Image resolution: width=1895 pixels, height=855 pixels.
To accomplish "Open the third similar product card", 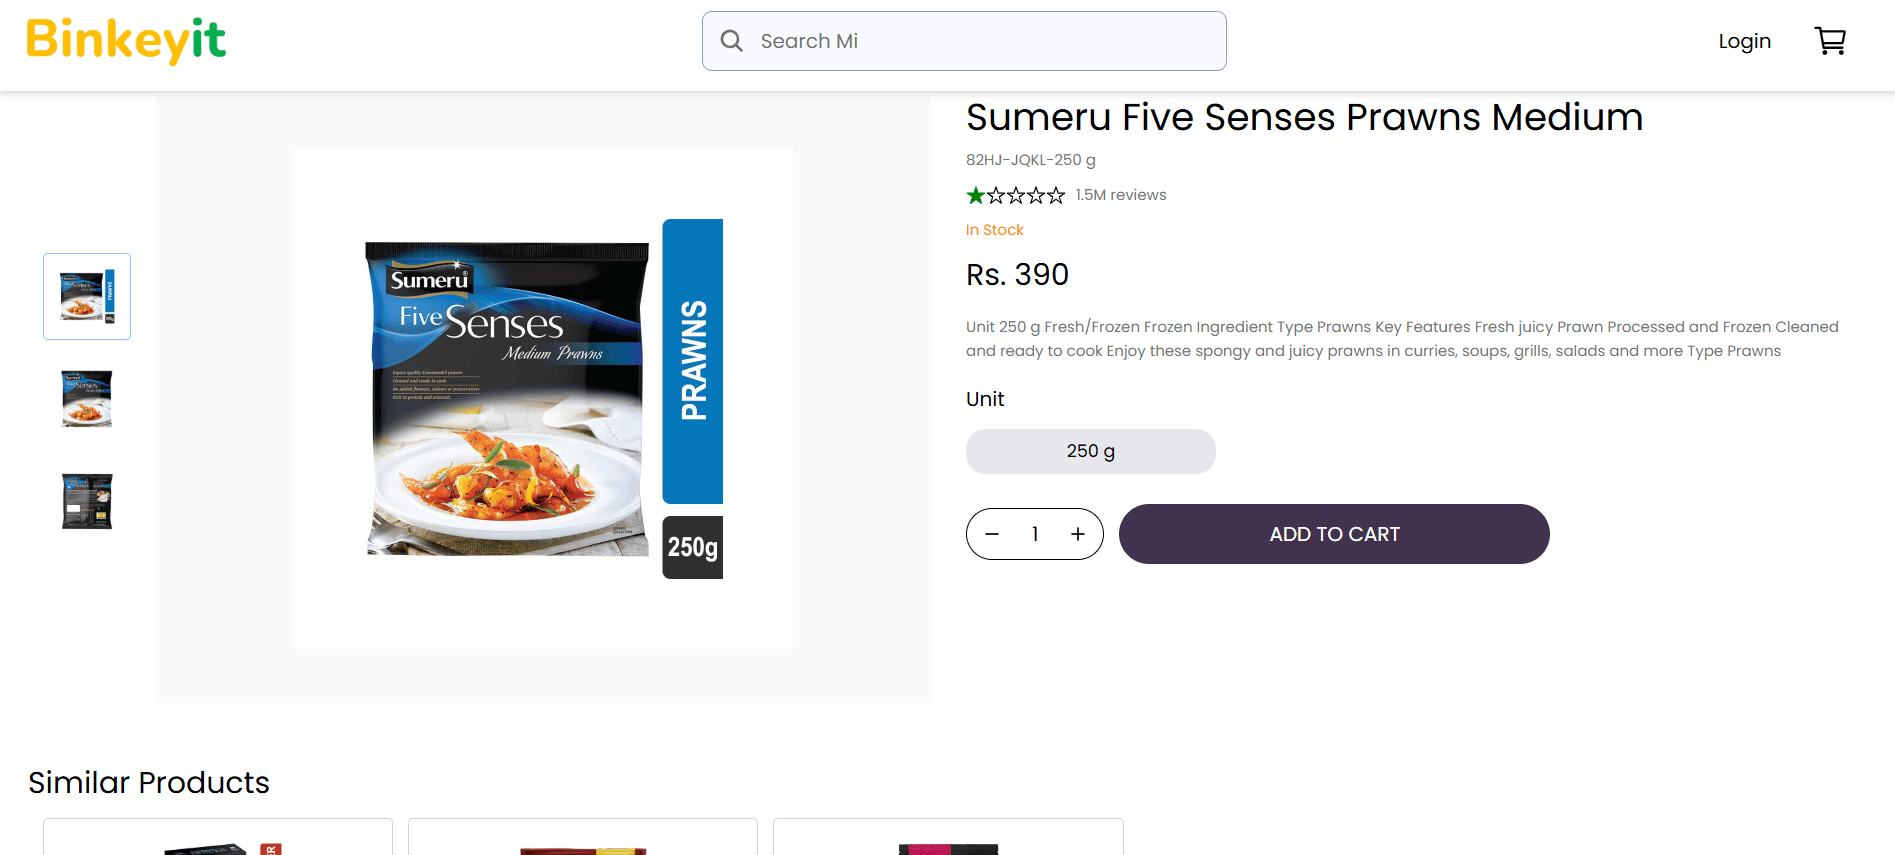I will 948,838.
